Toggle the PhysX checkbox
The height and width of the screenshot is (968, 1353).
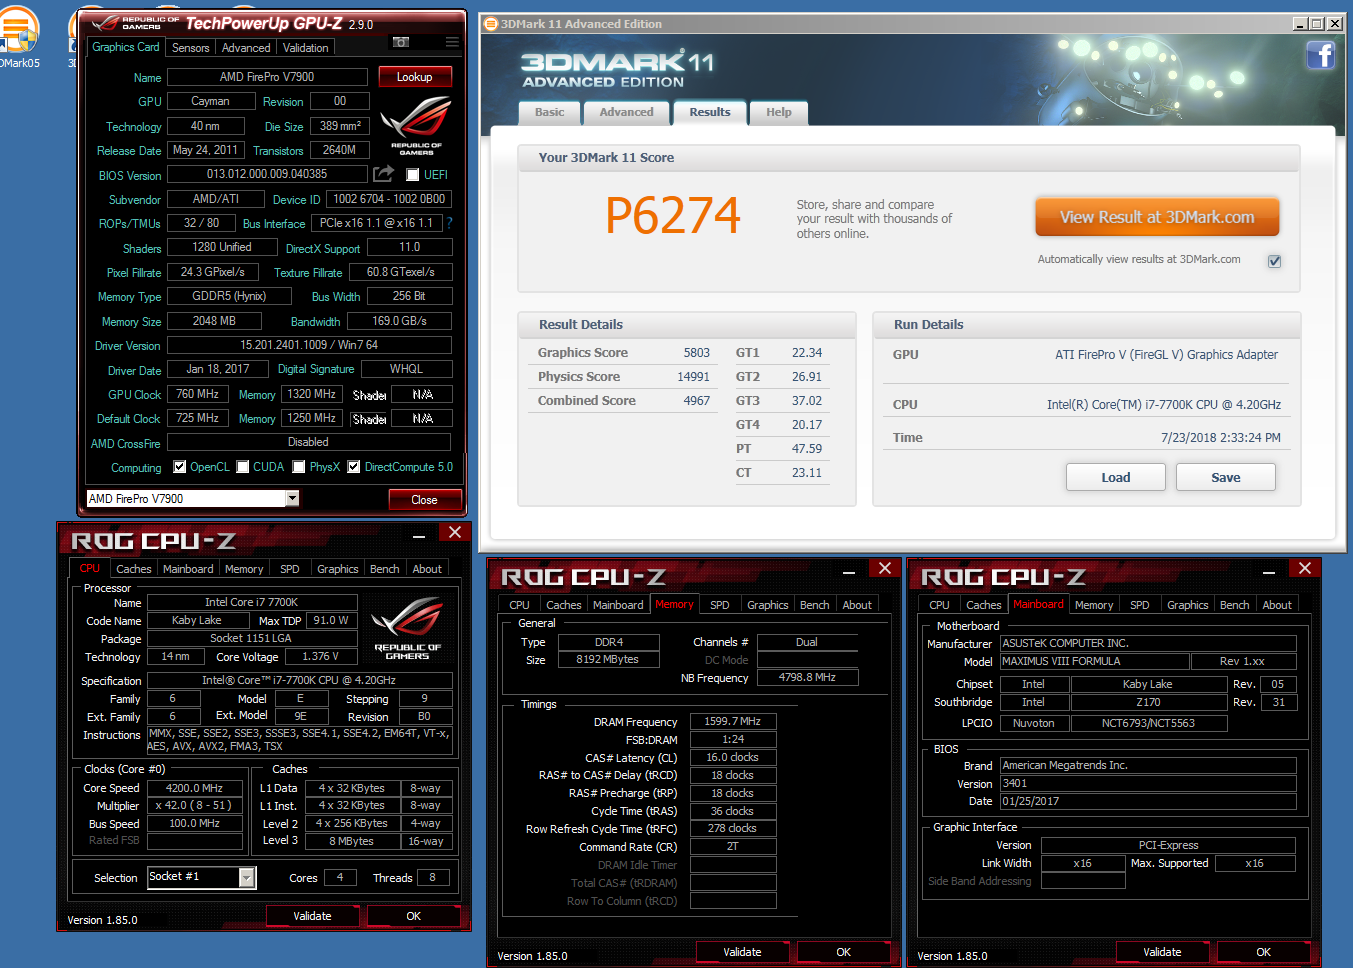tap(298, 467)
